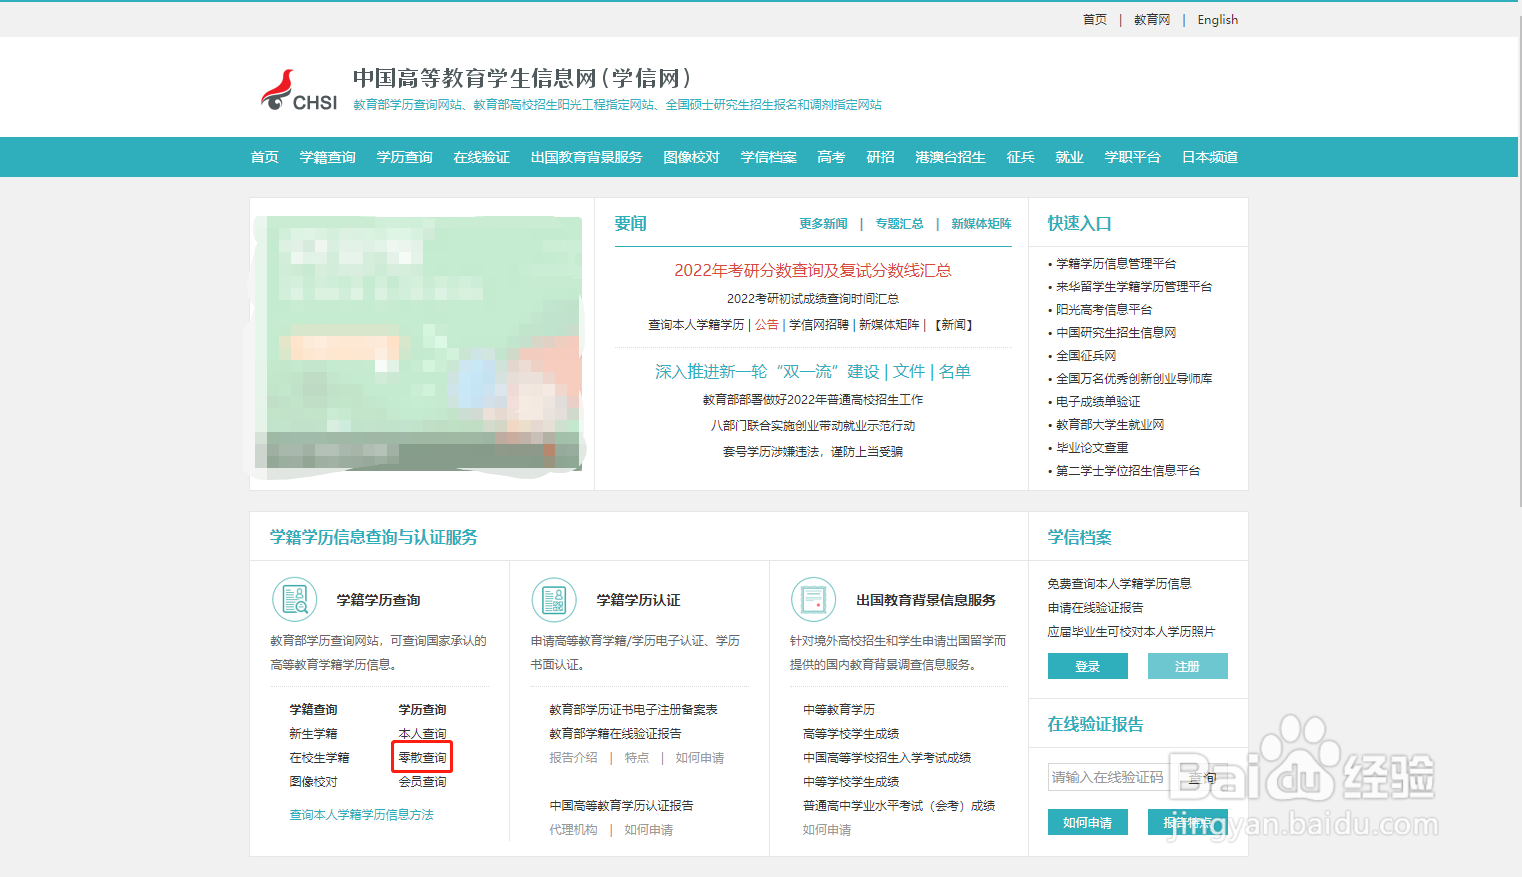Open 教育部学历证书电子注册备案表 link
Image resolution: width=1522 pixels, height=877 pixels.
(633, 710)
